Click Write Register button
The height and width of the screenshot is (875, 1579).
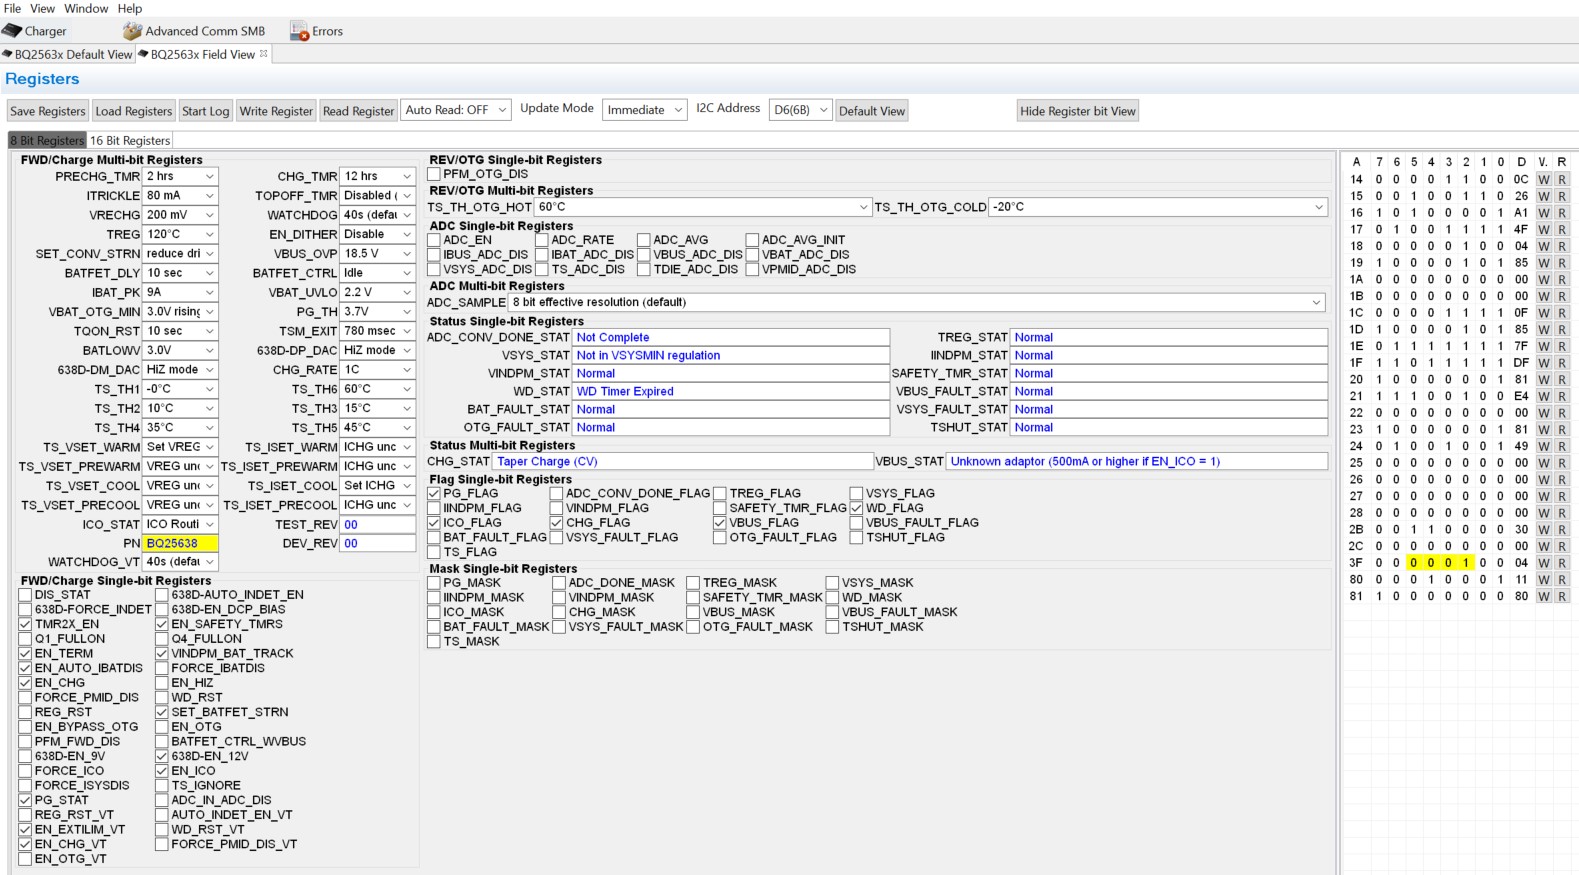coord(276,111)
